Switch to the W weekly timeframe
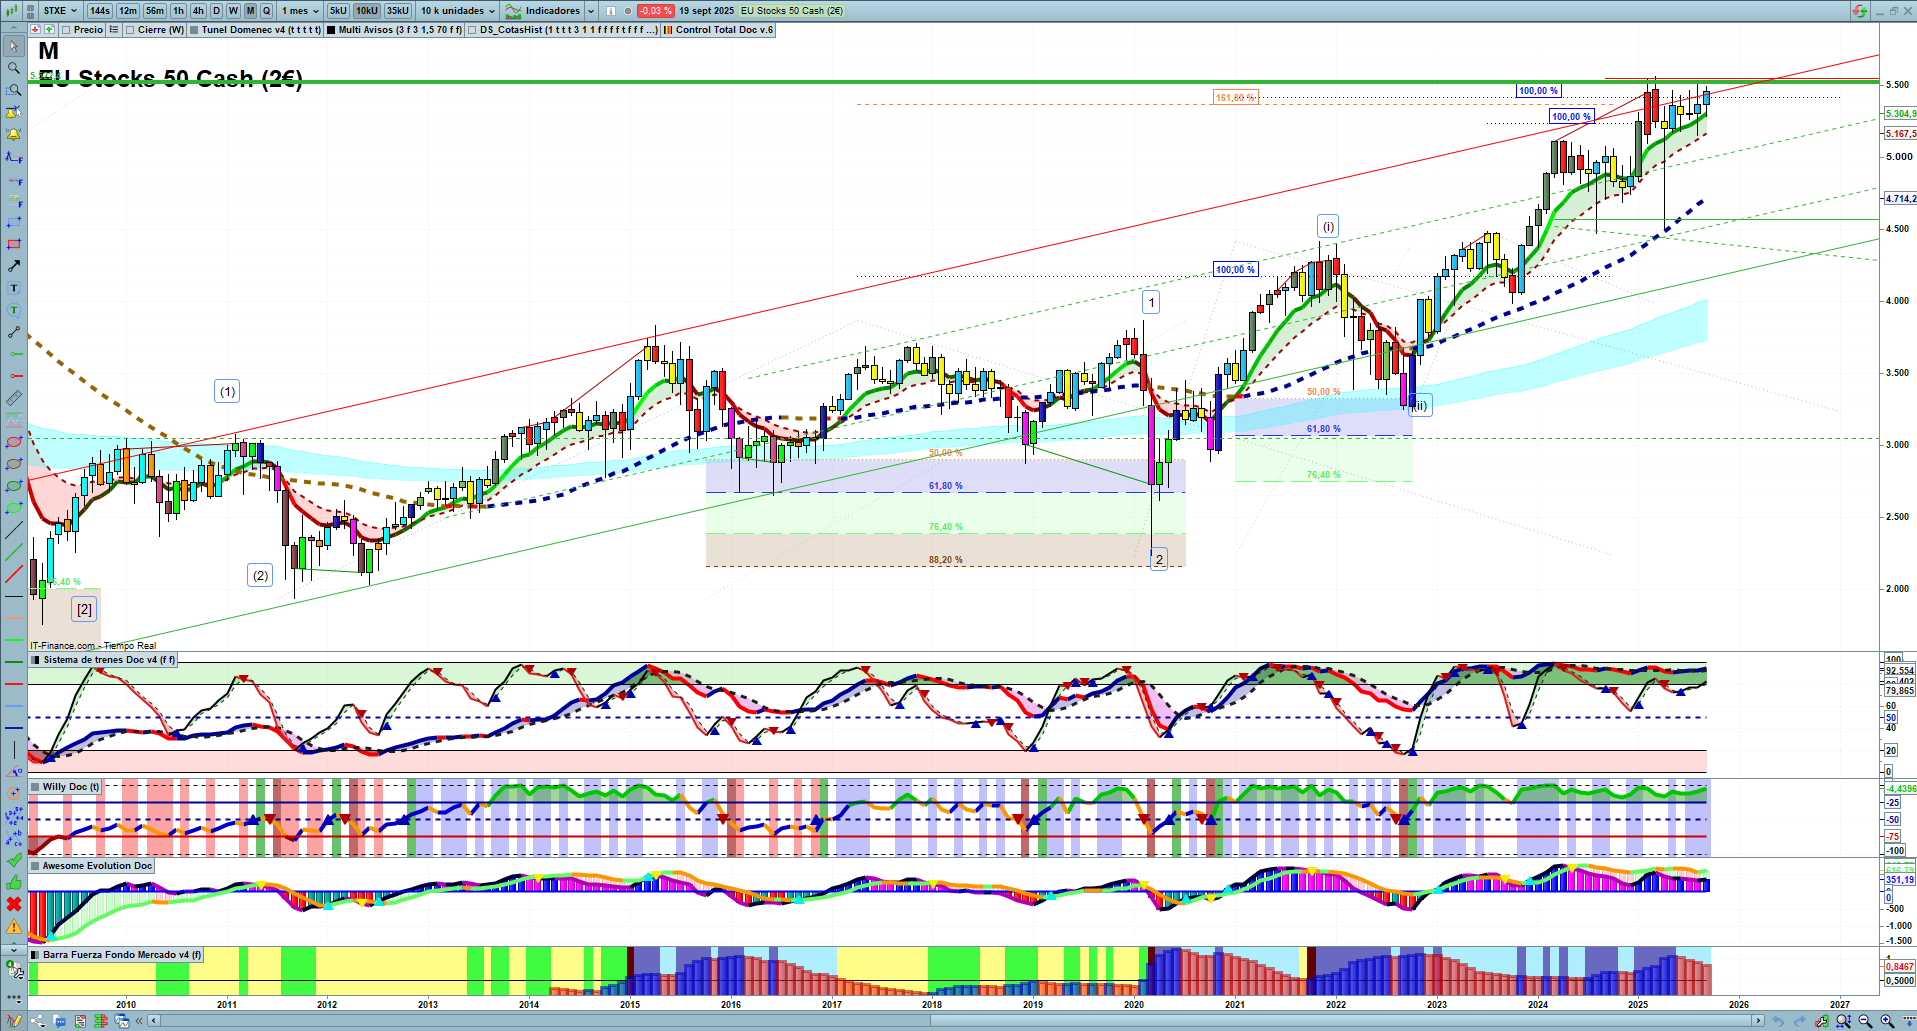The width and height of the screenshot is (1917, 1031). click(233, 11)
